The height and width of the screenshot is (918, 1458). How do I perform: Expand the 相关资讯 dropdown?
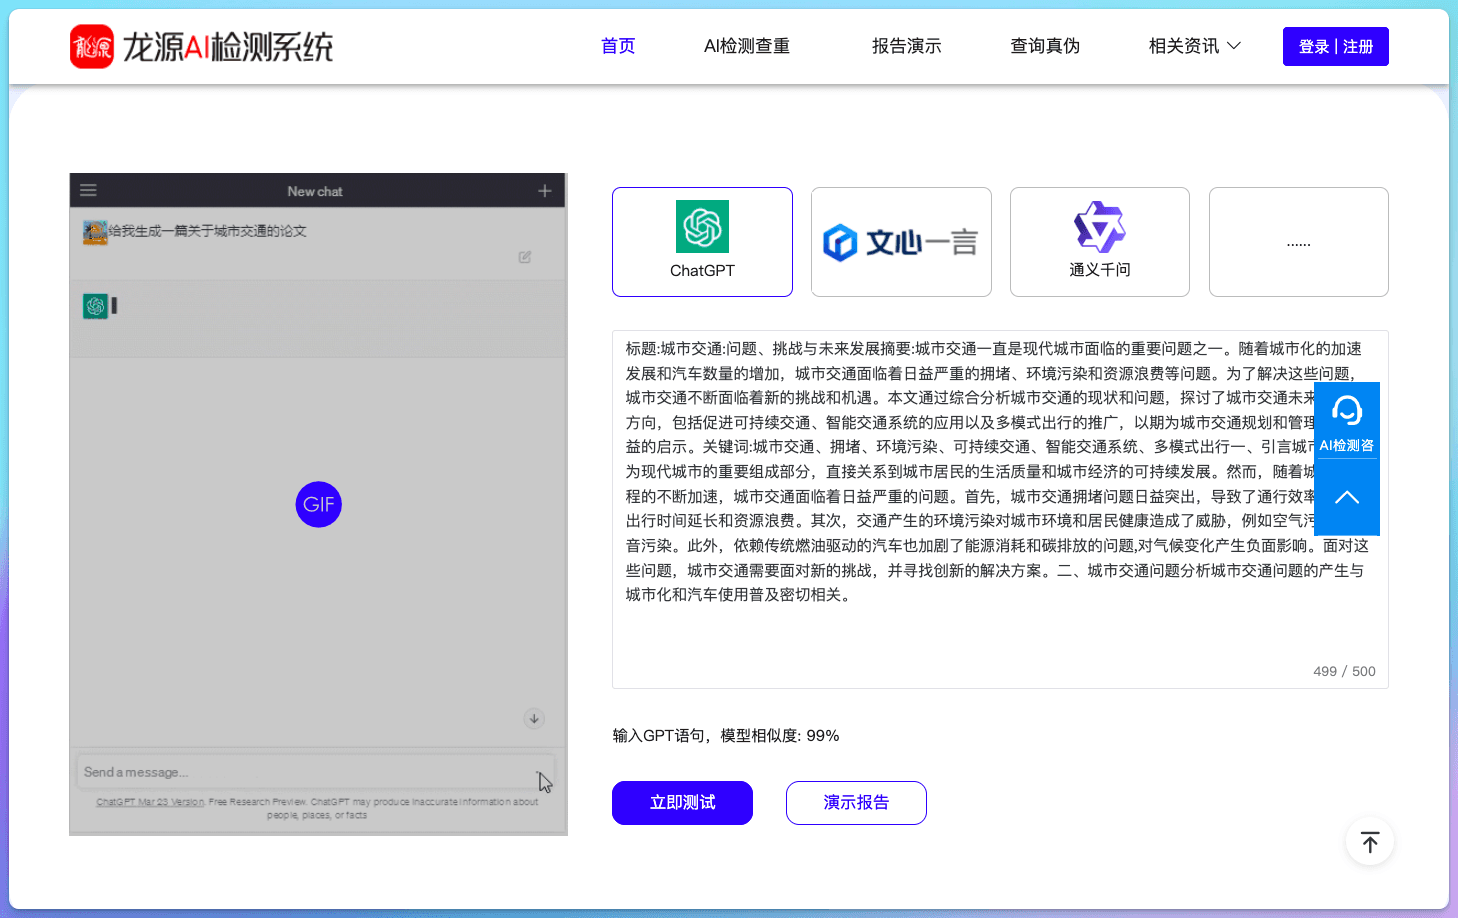click(1194, 46)
